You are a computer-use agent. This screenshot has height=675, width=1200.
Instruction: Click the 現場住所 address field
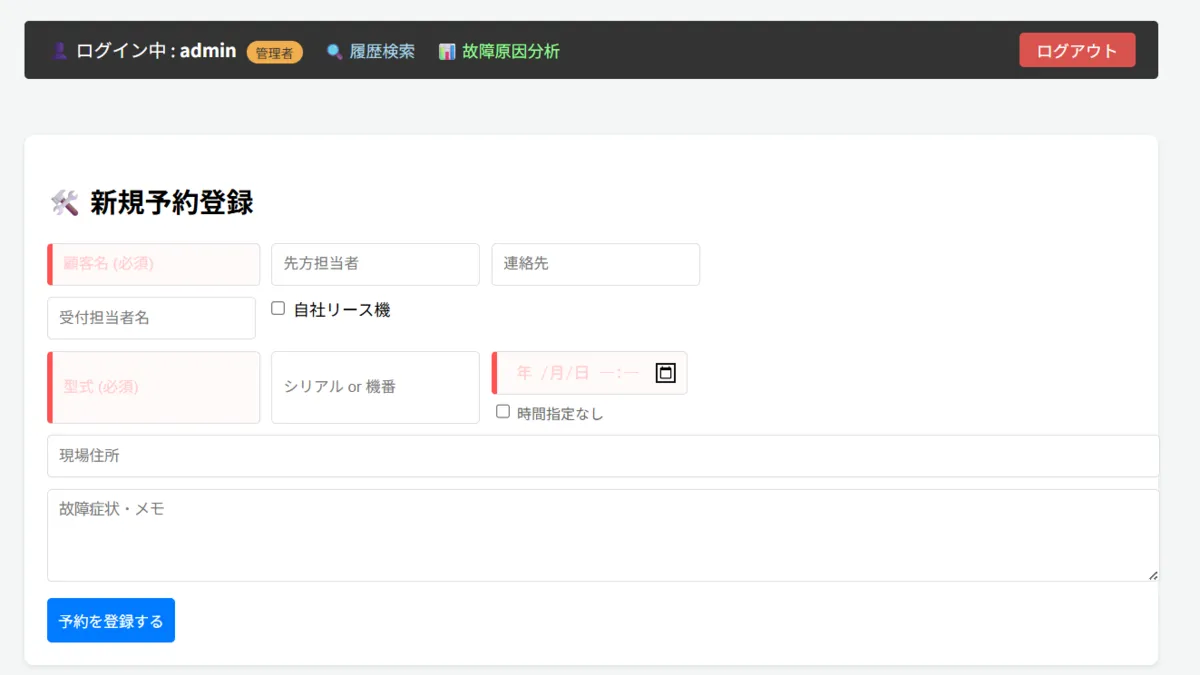(603, 456)
